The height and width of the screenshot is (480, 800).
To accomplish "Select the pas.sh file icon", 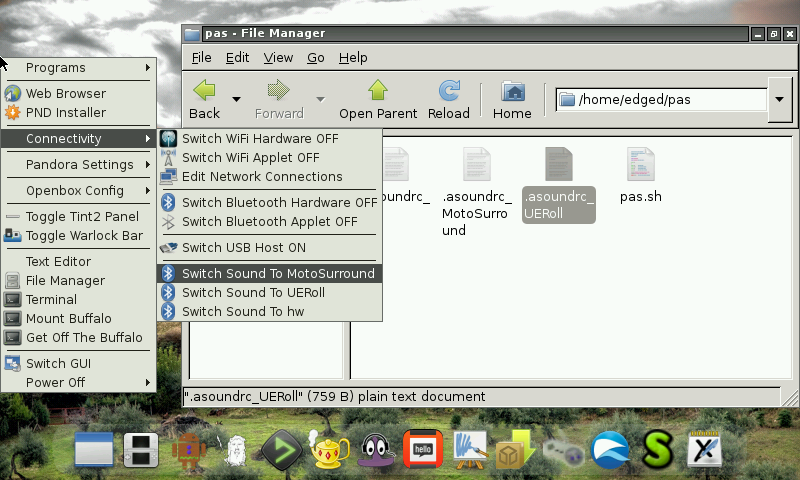I will point(640,165).
